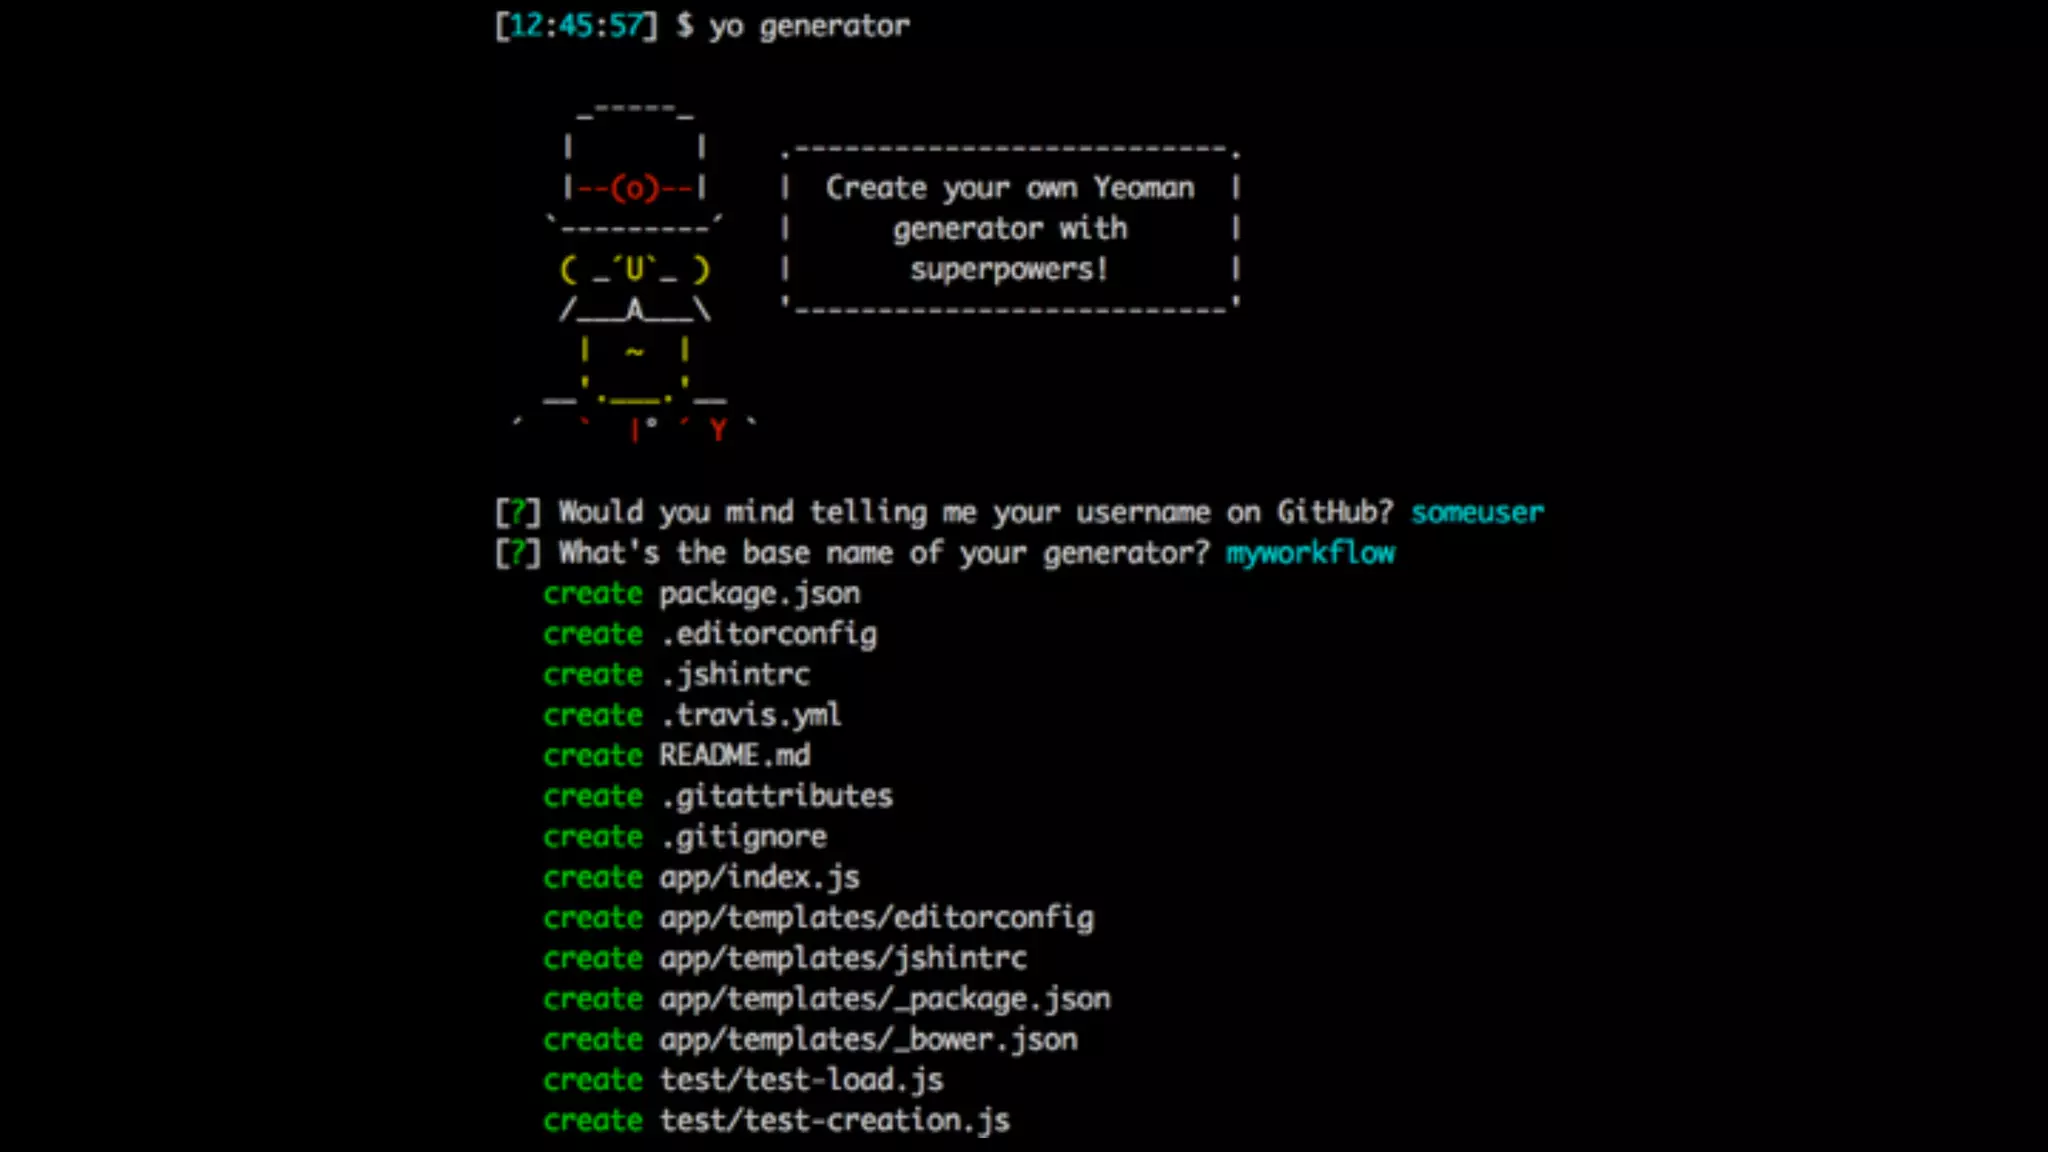
Task: Click the 'myworkflow' generator name answer
Action: click(x=1310, y=553)
